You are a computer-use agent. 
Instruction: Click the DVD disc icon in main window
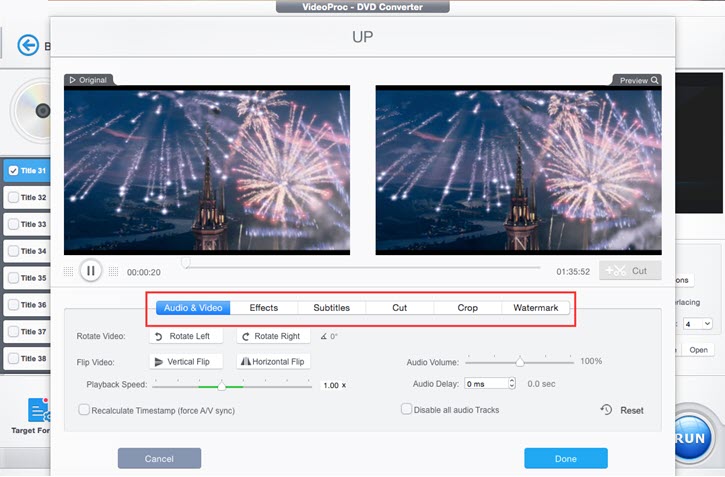click(x=32, y=110)
